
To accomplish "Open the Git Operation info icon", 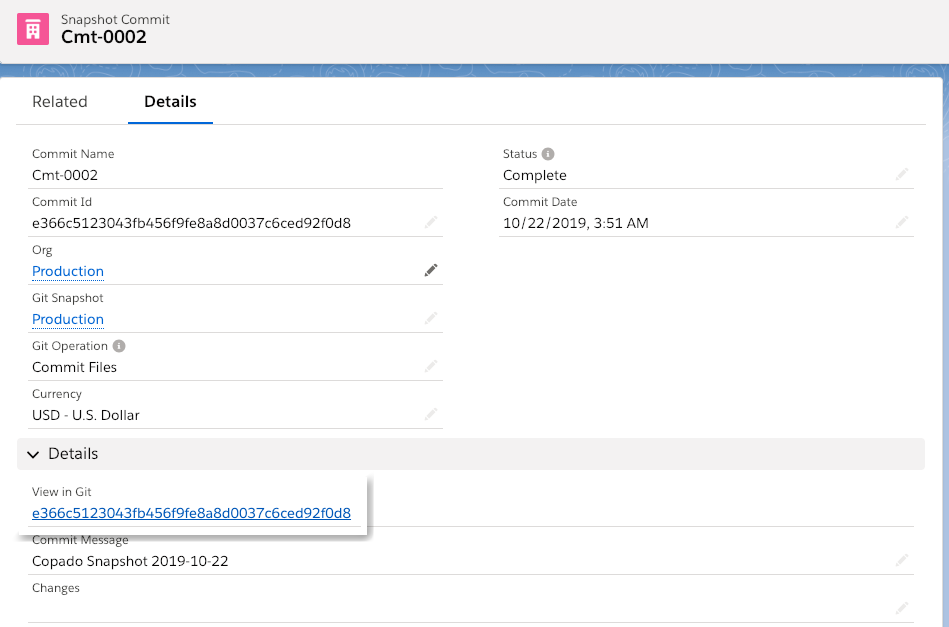I will click(119, 346).
